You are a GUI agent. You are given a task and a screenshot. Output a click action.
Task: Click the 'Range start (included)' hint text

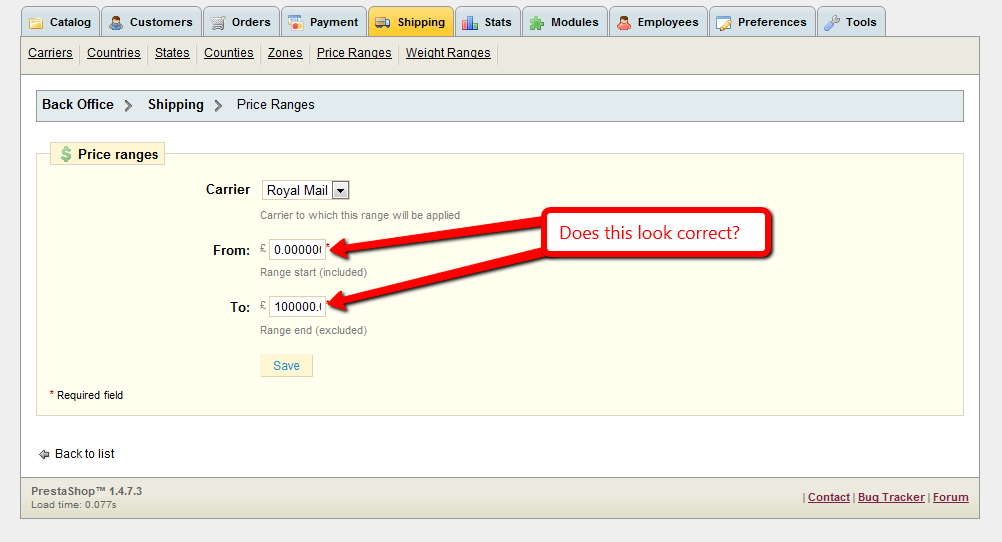point(314,272)
